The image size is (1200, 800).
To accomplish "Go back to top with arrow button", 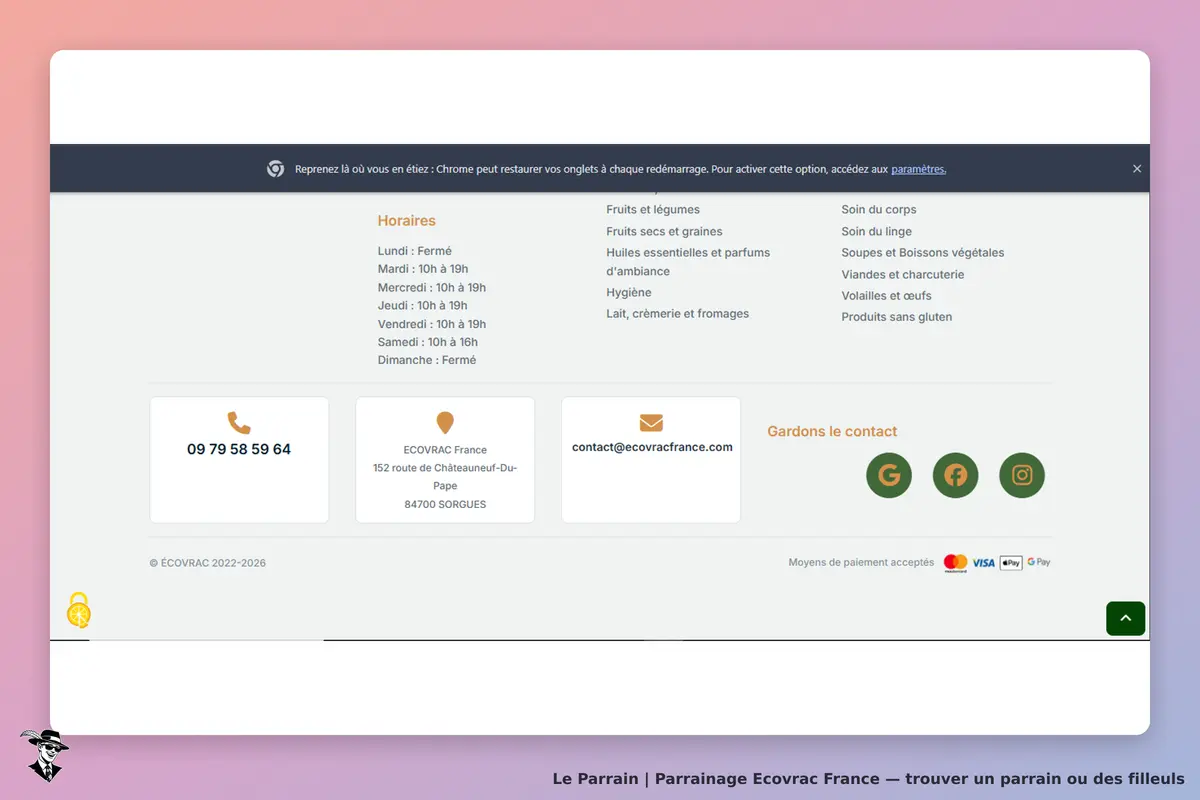I will coord(1126,618).
